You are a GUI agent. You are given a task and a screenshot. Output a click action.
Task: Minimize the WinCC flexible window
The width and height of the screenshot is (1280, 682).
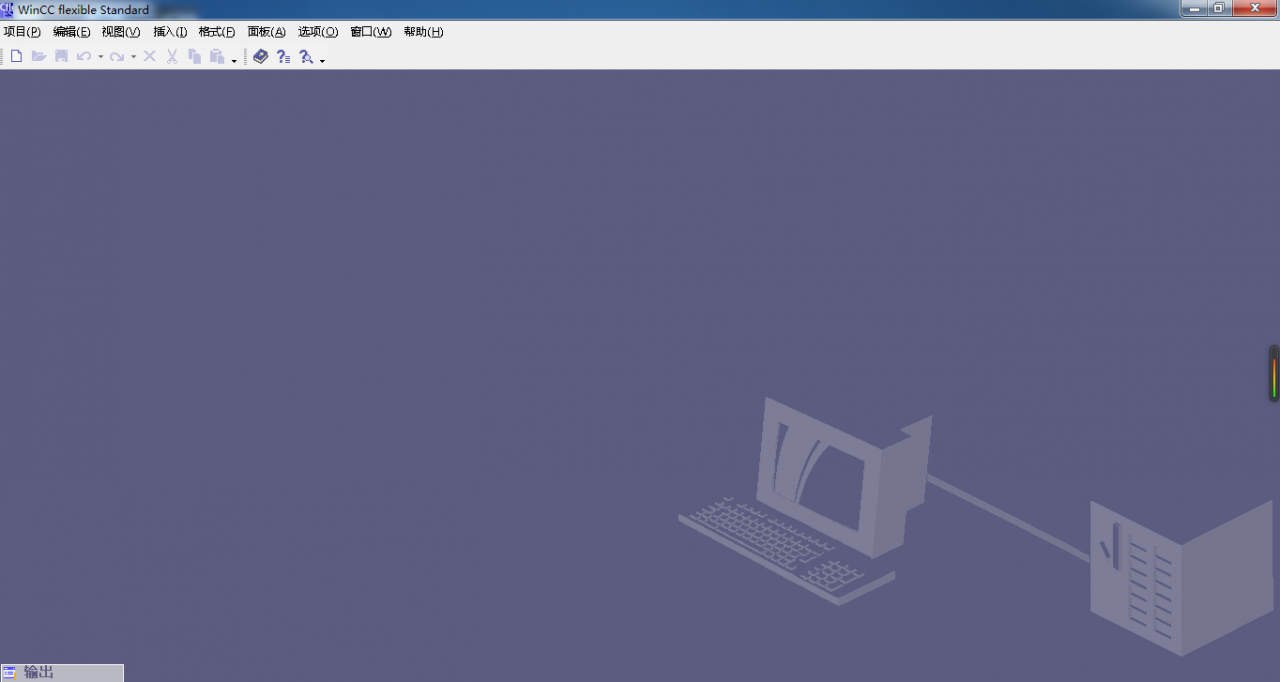click(x=1194, y=8)
